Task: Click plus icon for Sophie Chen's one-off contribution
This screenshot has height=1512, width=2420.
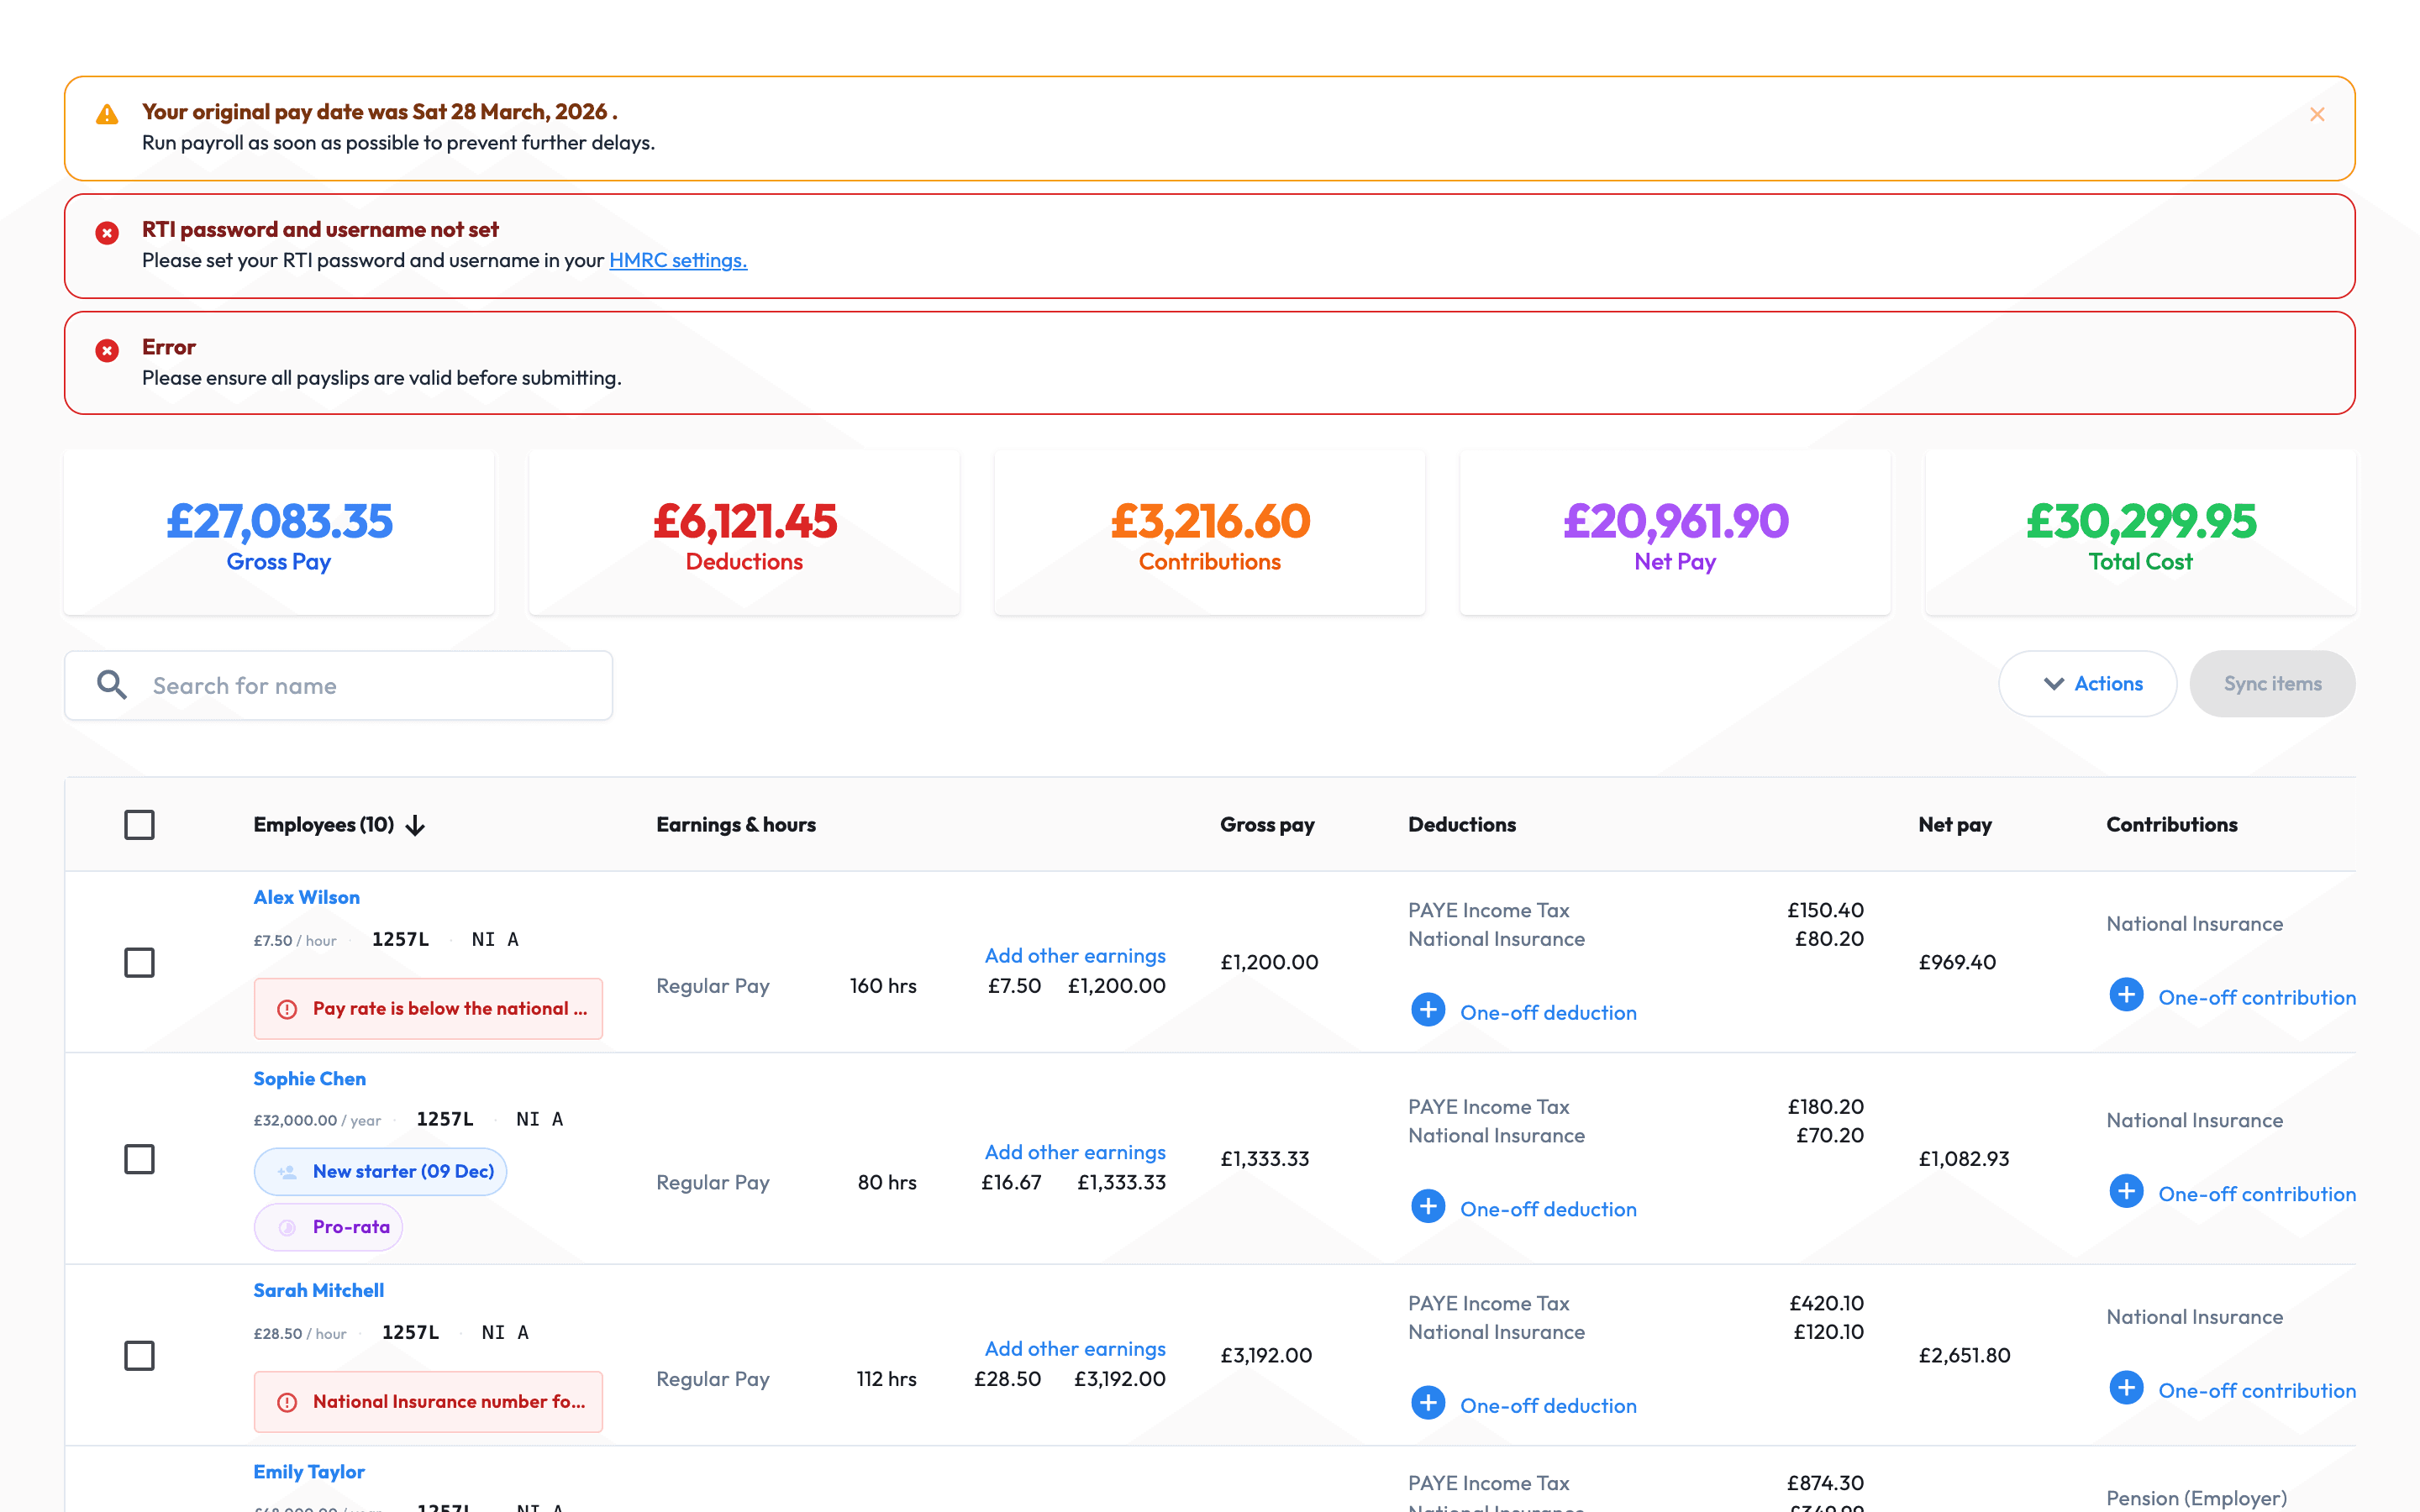Action: (x=2126, y=1192)
